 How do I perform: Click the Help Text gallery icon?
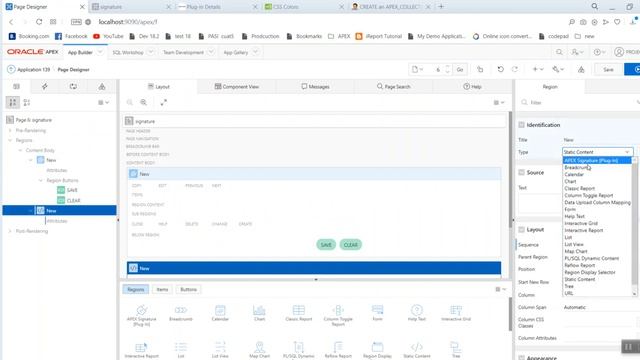coord(417,313)
